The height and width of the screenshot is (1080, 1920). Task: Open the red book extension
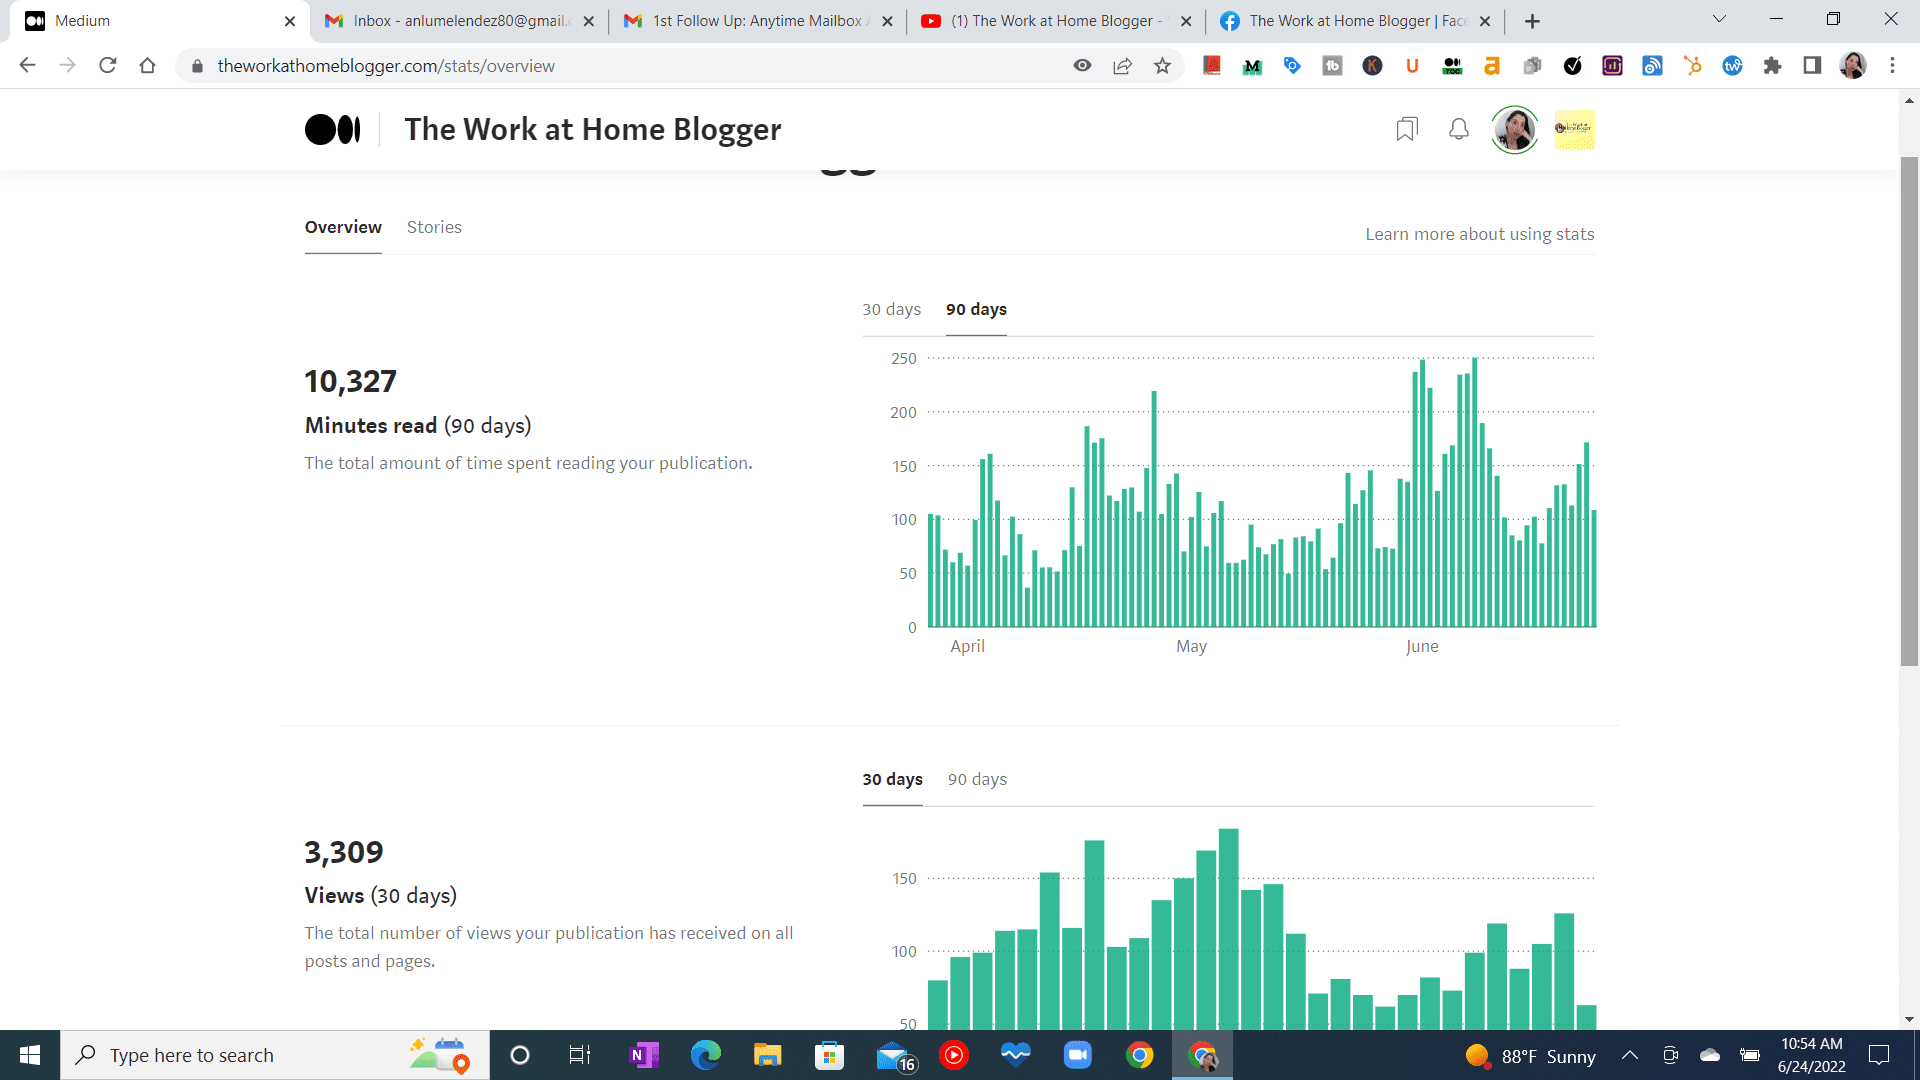pos(1212,65)
